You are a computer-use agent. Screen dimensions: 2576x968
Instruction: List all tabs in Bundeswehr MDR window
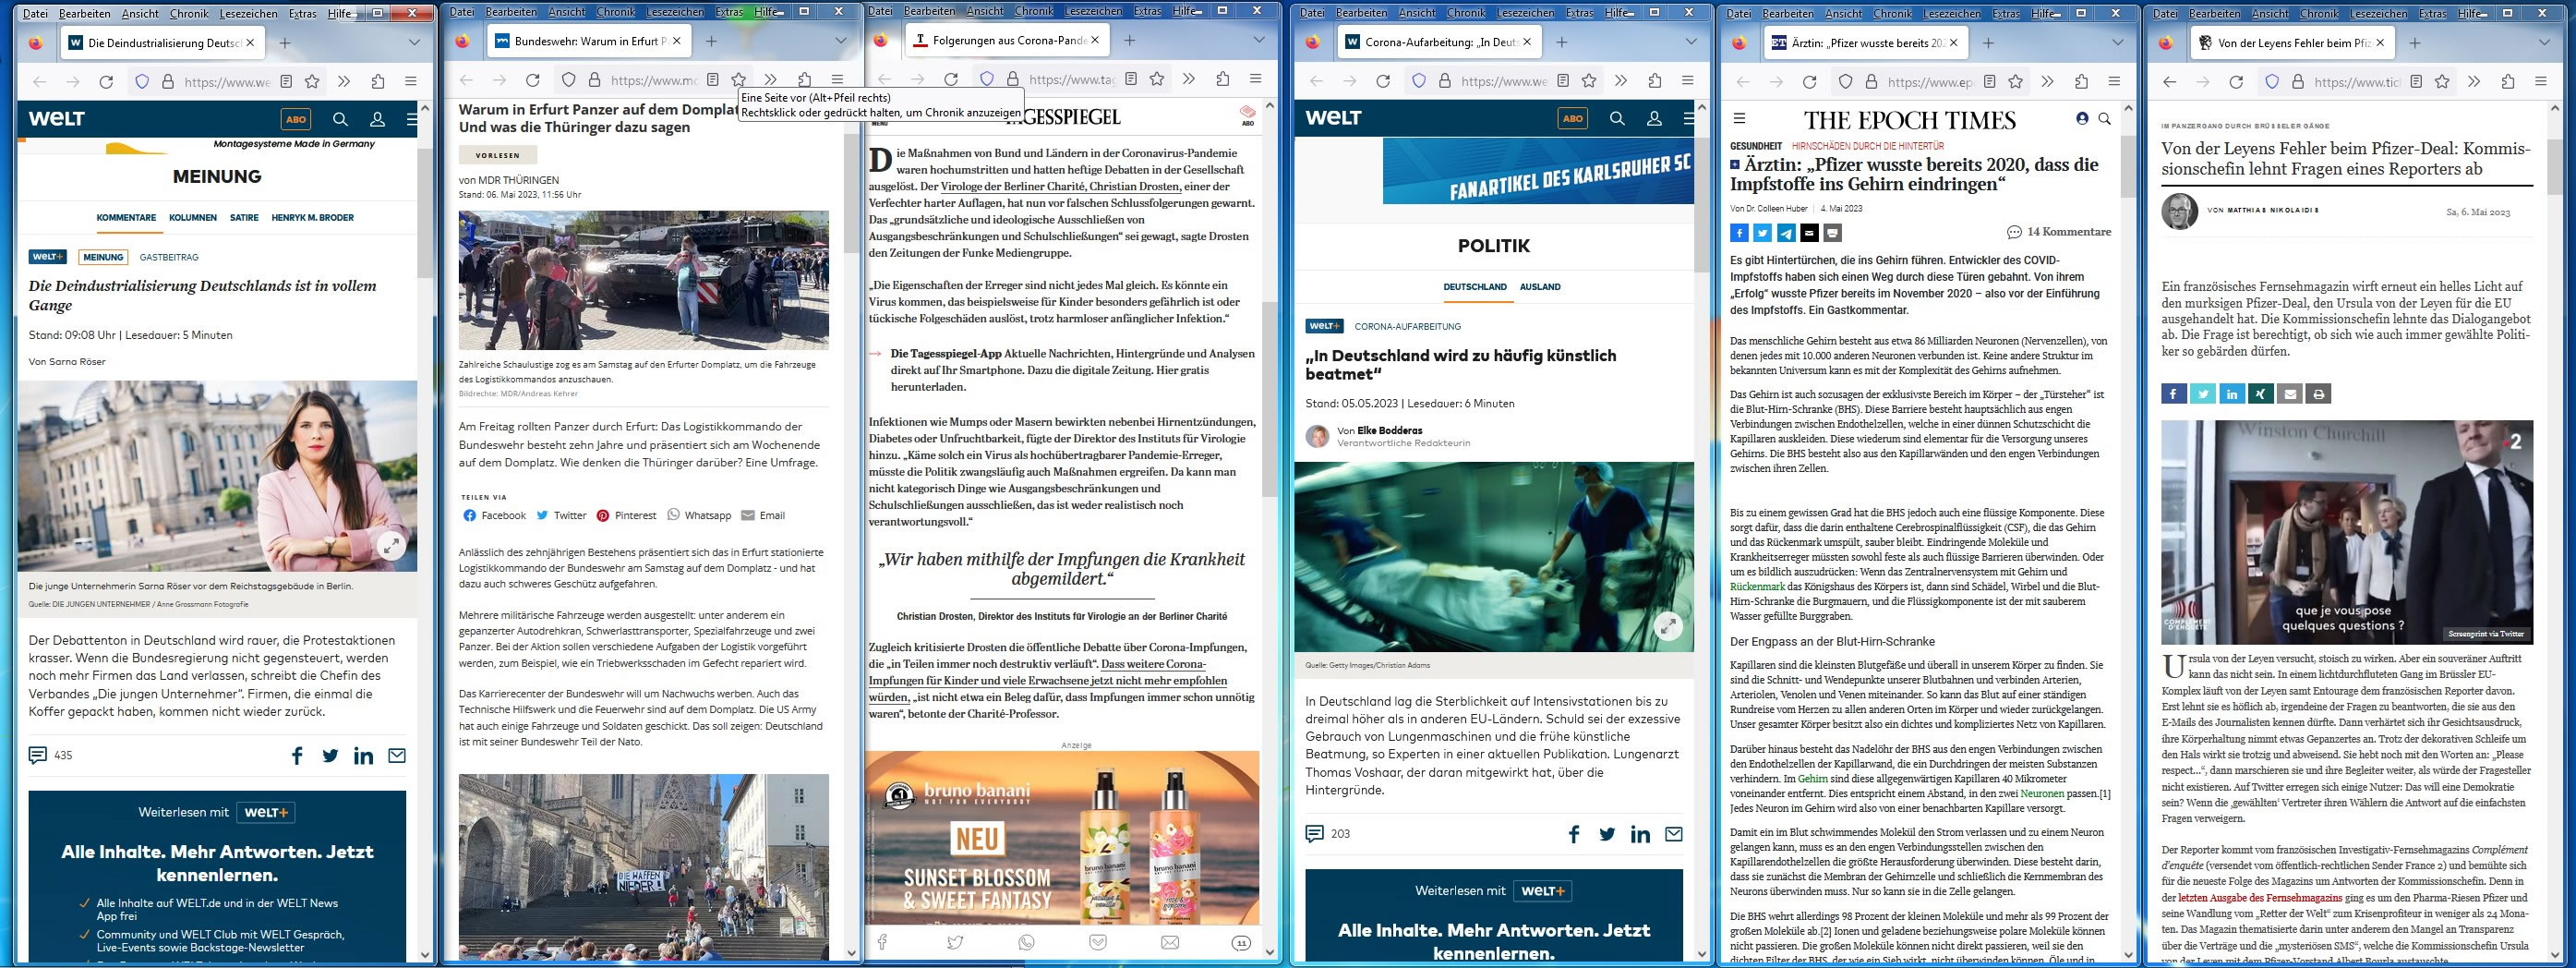[840, 41]
